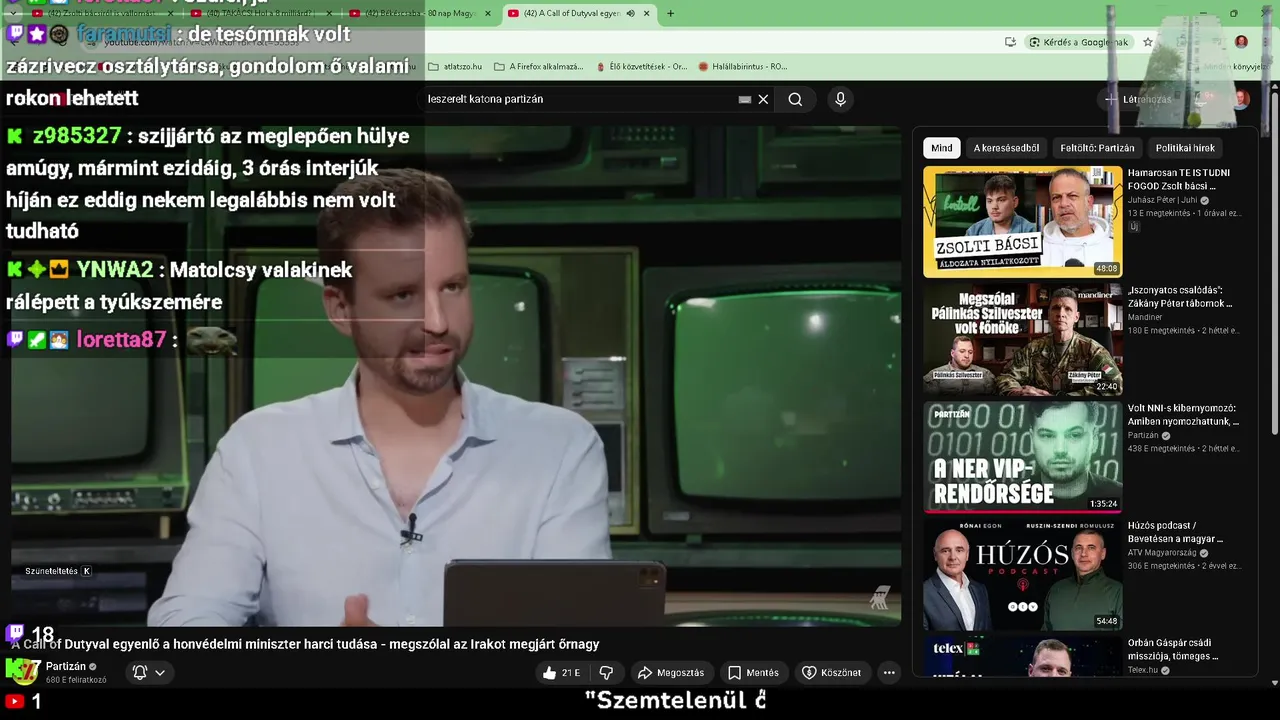Close the '80 nap Magy' tab
The width and height of the screenshot is (1280, 720).
click(x=487, y=13)
